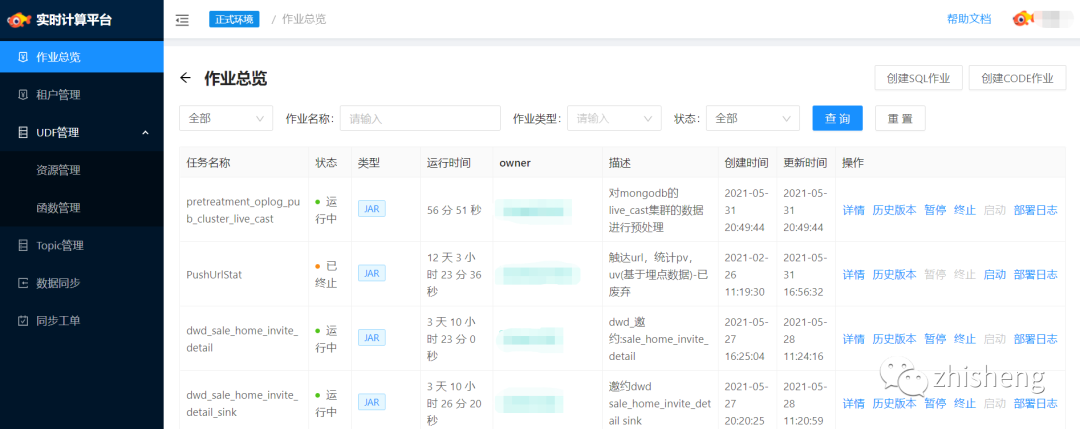Click task name PushUrlStat

214,274
